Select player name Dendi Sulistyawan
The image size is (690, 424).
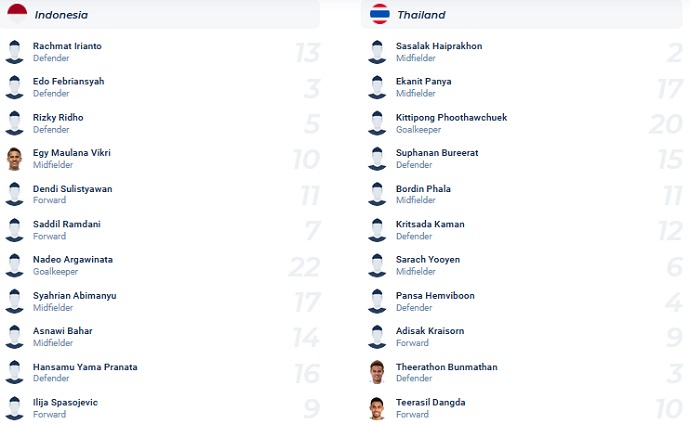point(72,188)
